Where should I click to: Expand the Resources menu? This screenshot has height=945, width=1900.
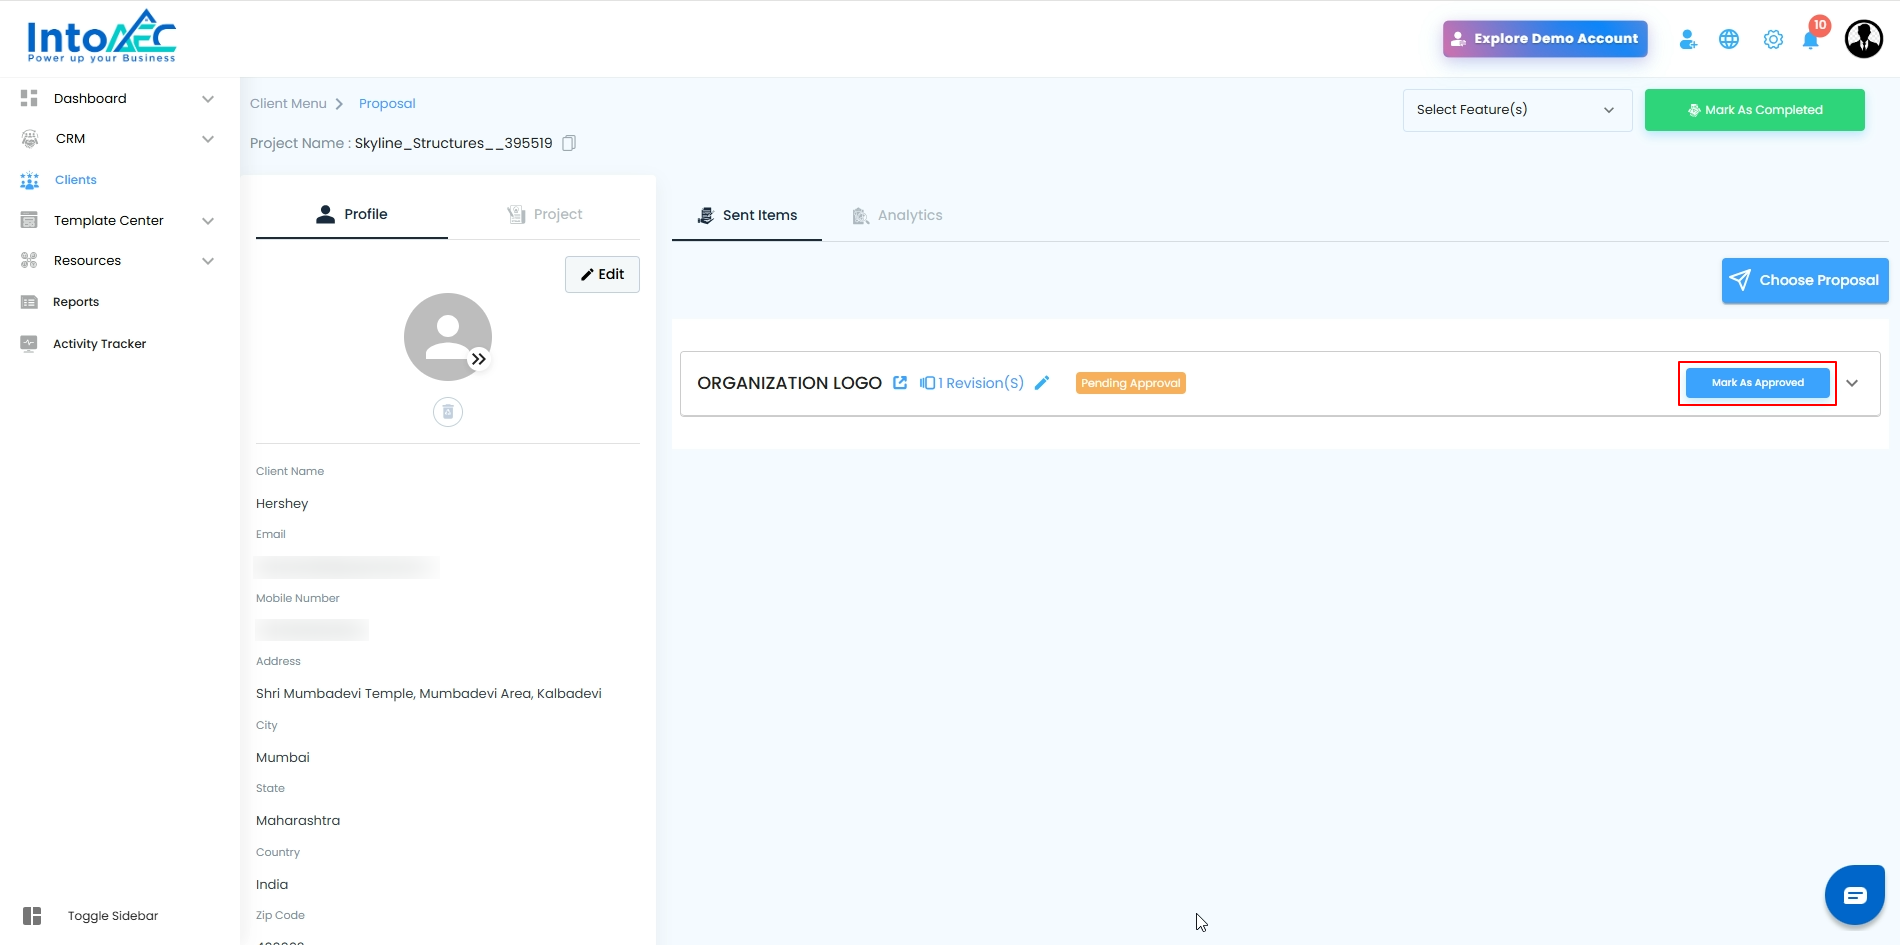pyautogui.click(x=208, y=261)
